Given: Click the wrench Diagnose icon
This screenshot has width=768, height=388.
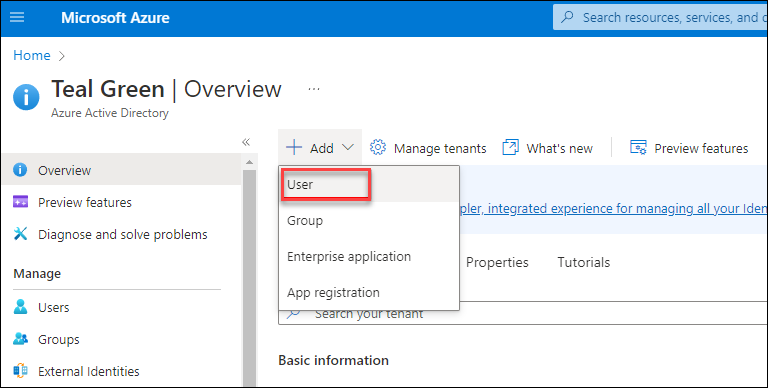Looking at the screenshot, I should [x=20, y=234].
